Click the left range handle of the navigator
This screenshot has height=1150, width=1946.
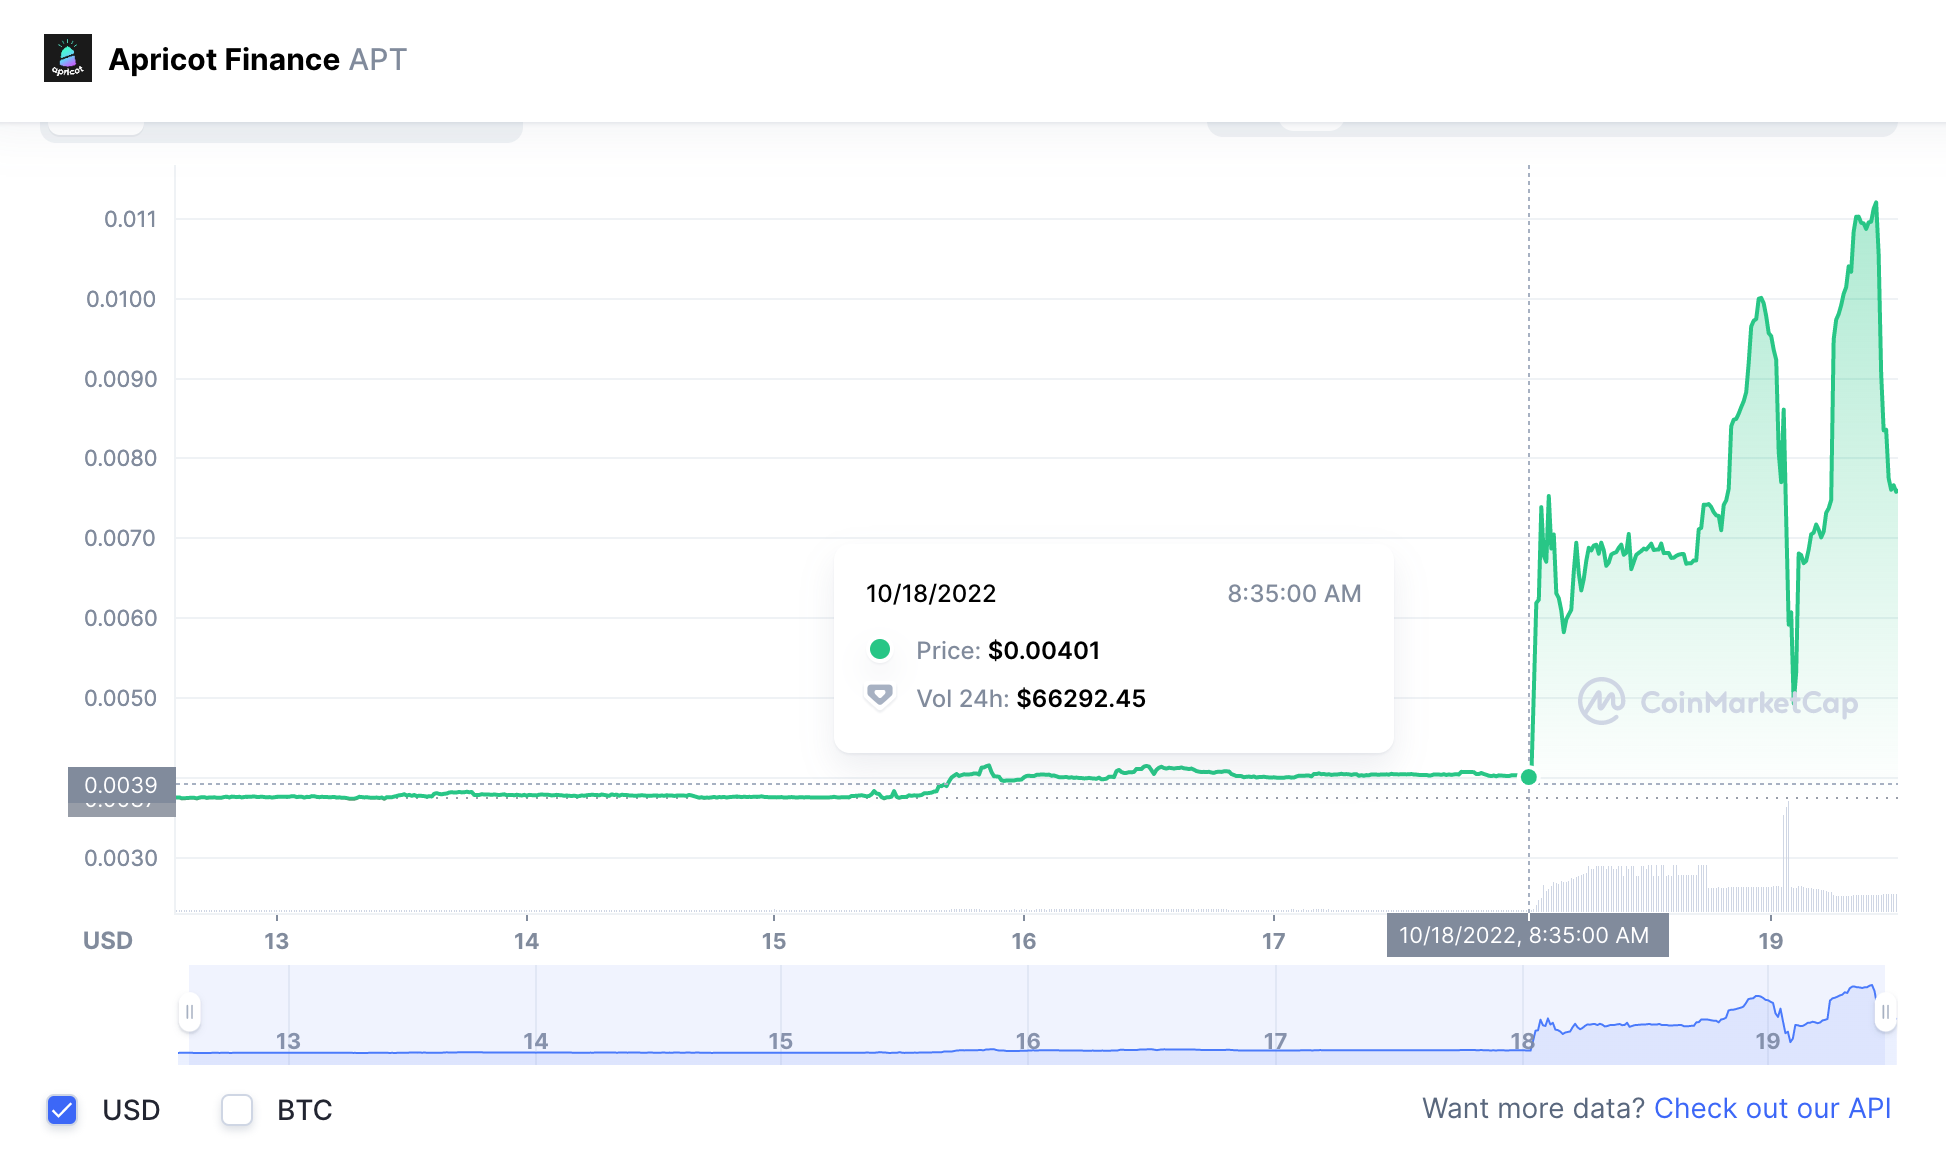[x=189, y=1012]
